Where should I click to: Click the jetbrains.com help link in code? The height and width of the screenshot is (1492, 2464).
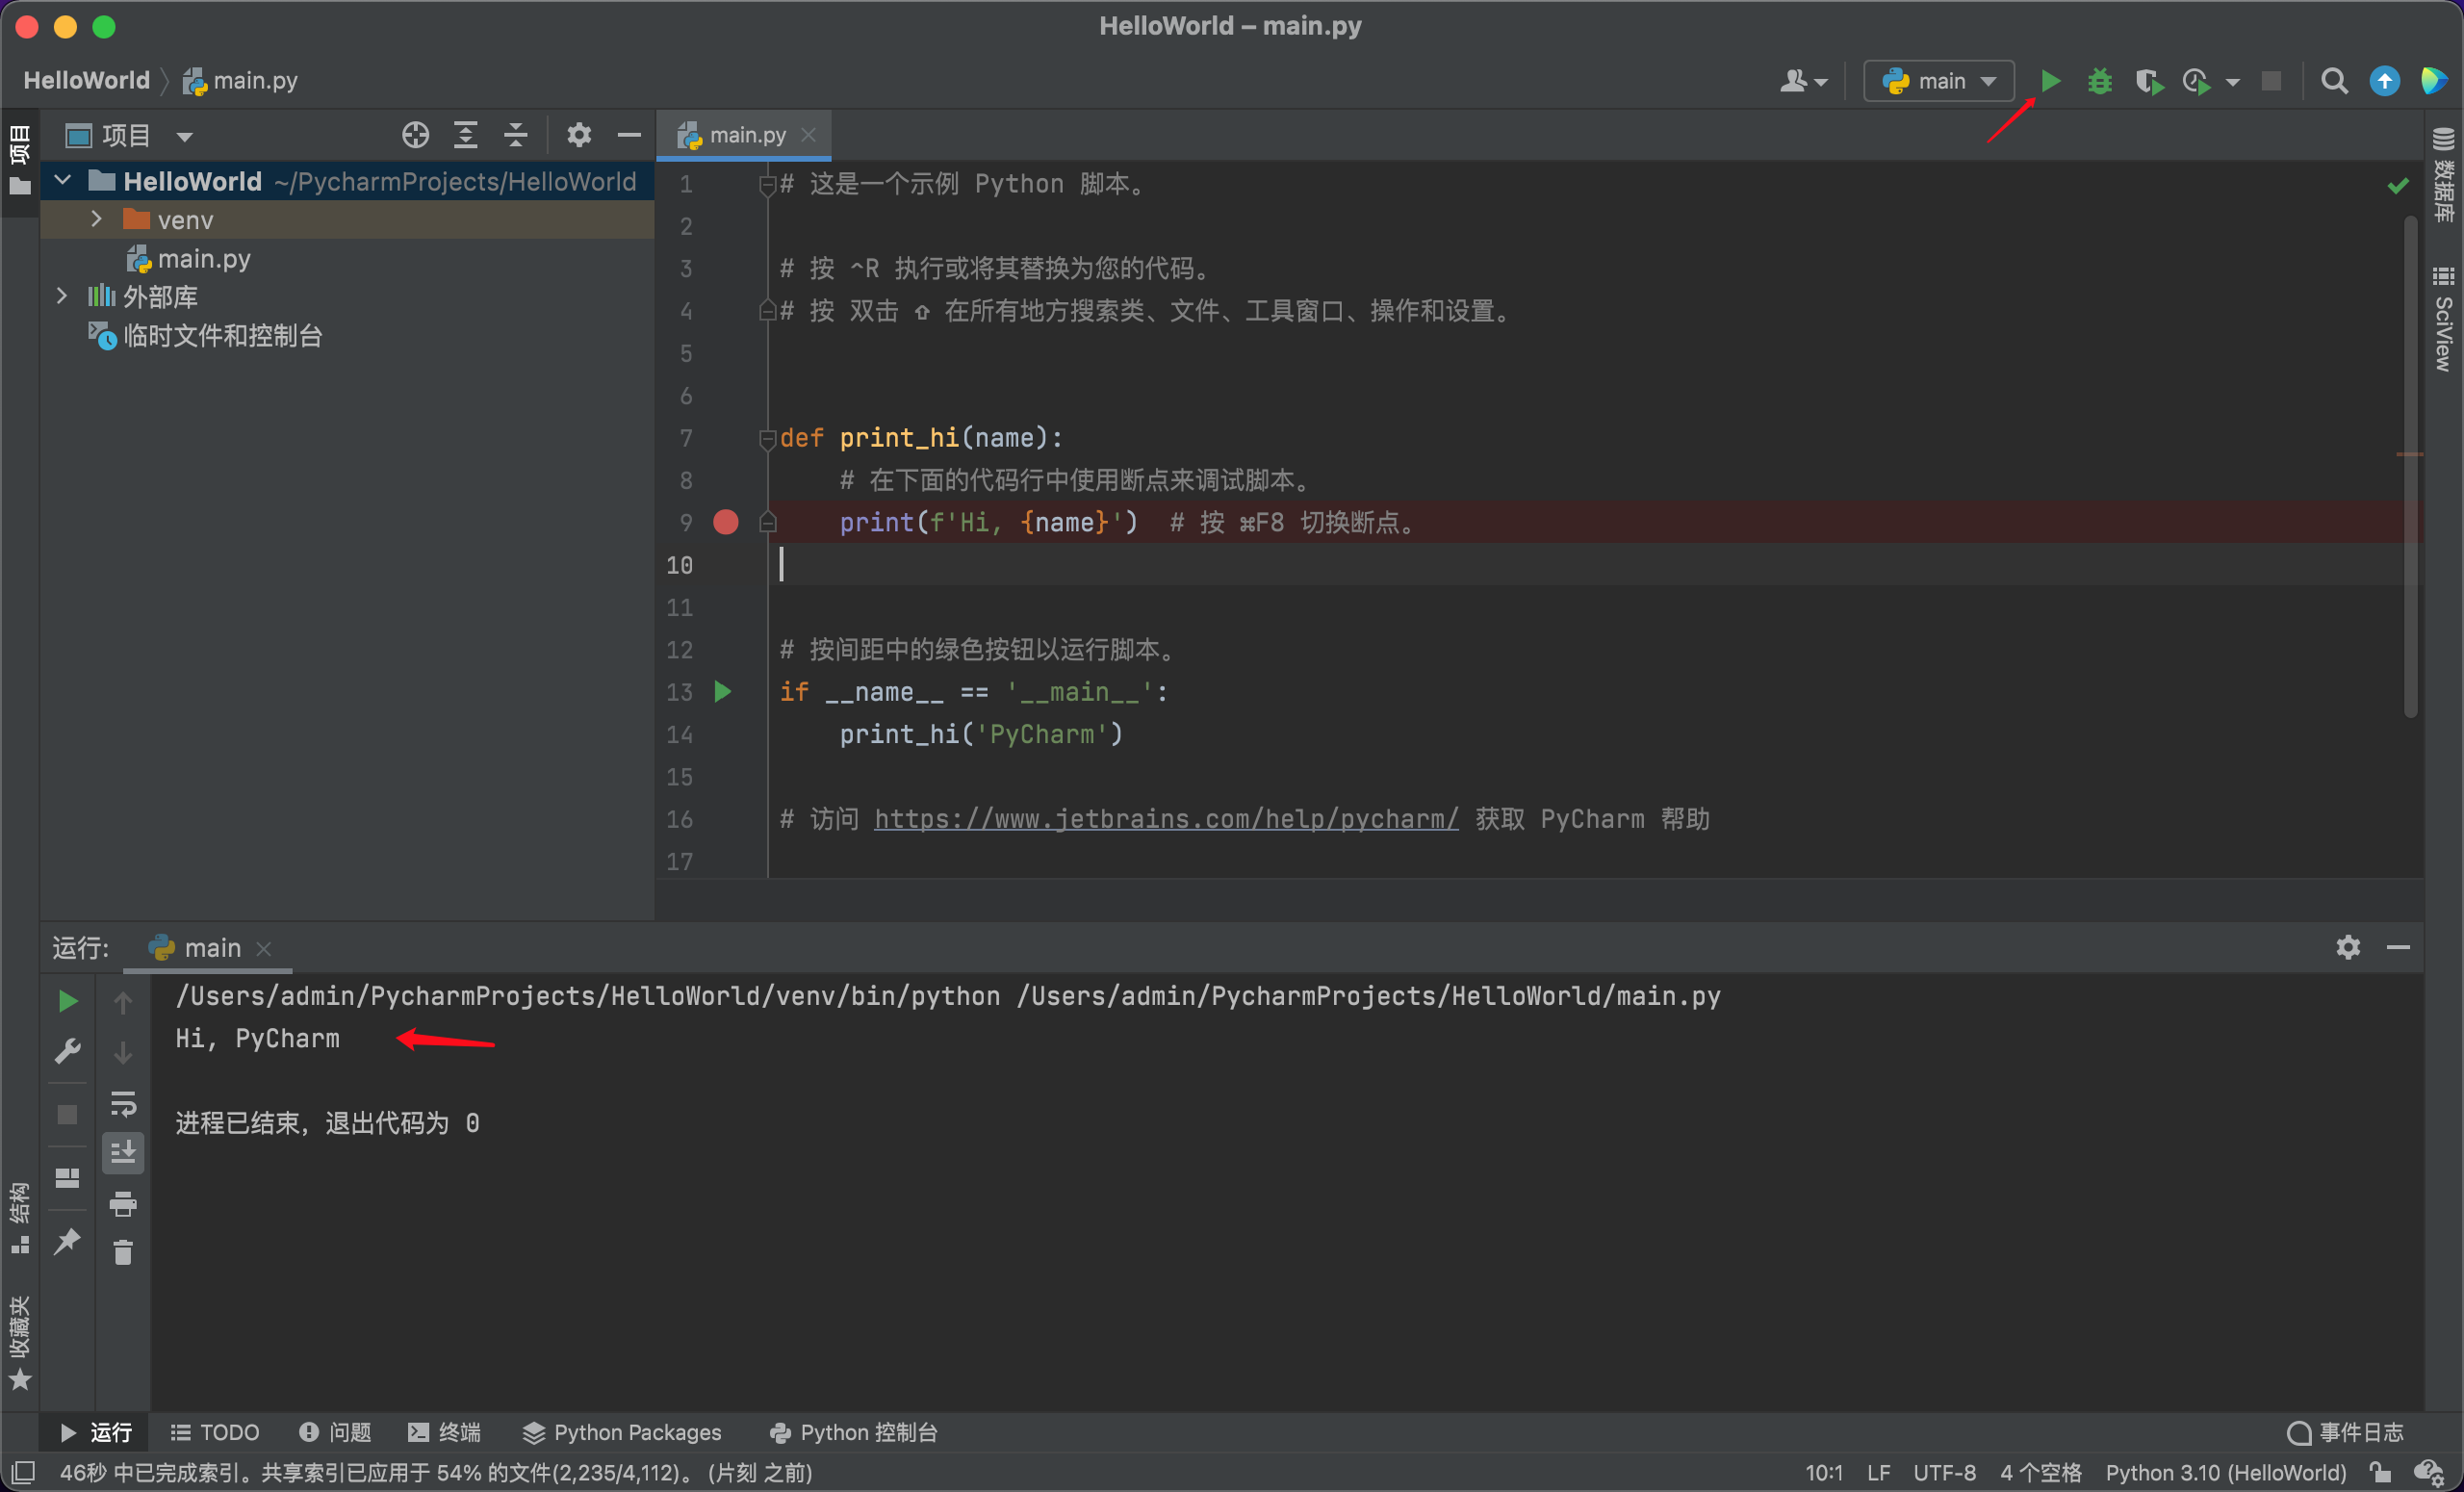[x=1166, y=819]
